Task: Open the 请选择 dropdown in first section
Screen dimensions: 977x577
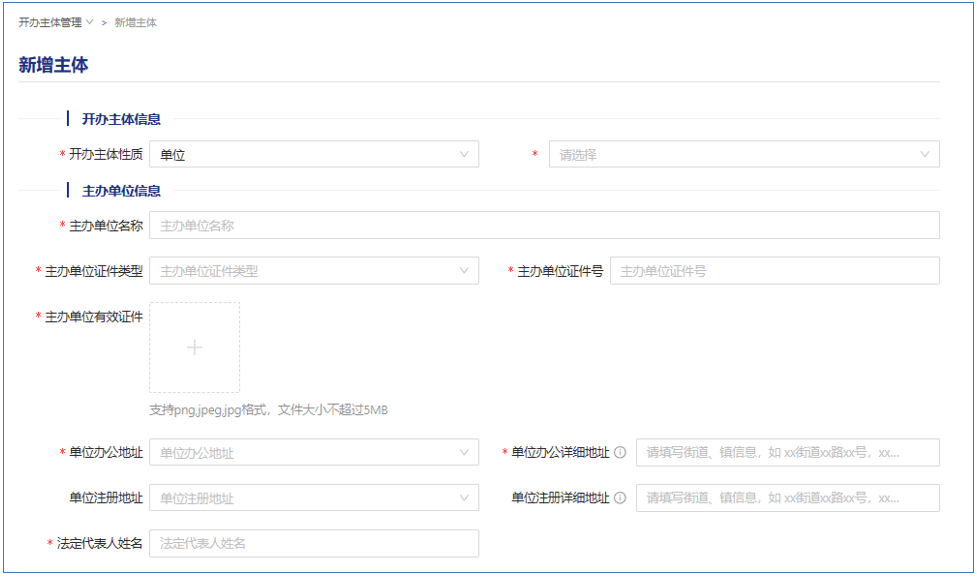Action: tap(743, 155)
